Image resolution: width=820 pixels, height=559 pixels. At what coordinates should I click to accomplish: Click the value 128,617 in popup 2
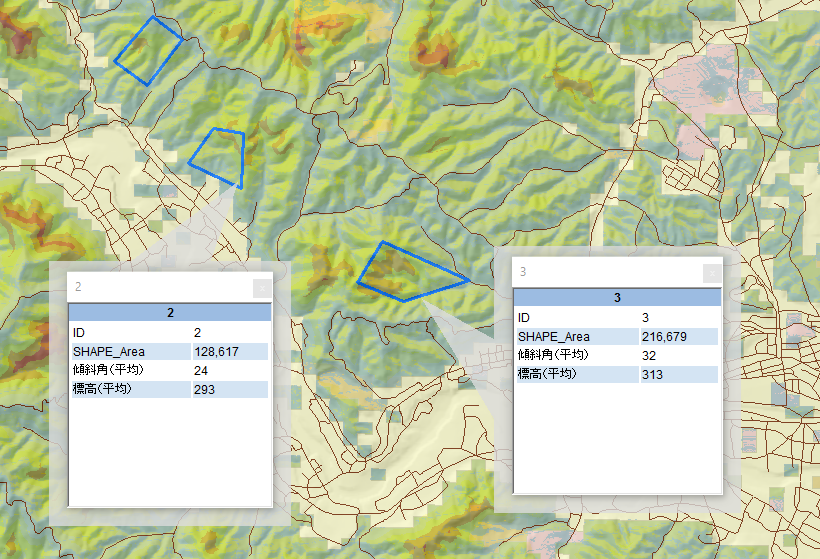(x=216, y=351)
